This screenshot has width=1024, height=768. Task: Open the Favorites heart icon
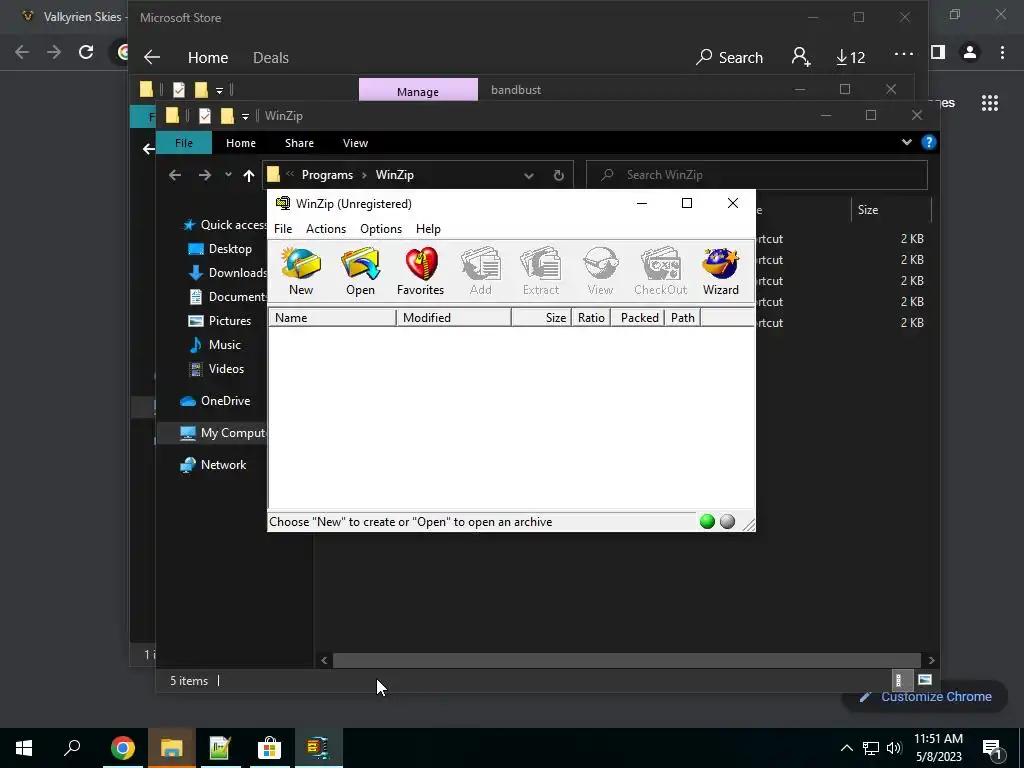(421, 272)
